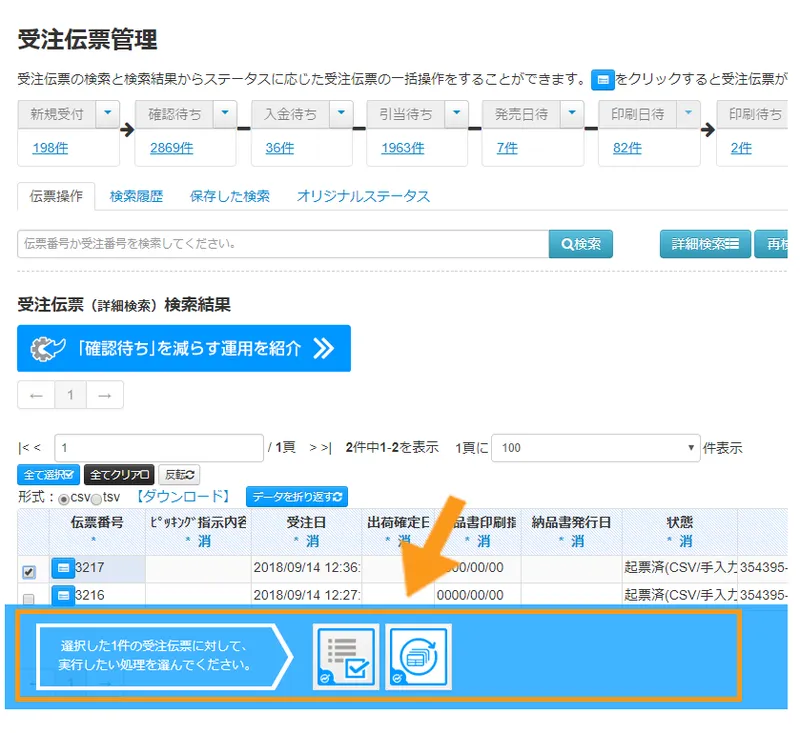Expand 発売日待 status dropdown arrow
This screenshot has width=800, height=733.
pyautogui.click(x=572, y=113)
